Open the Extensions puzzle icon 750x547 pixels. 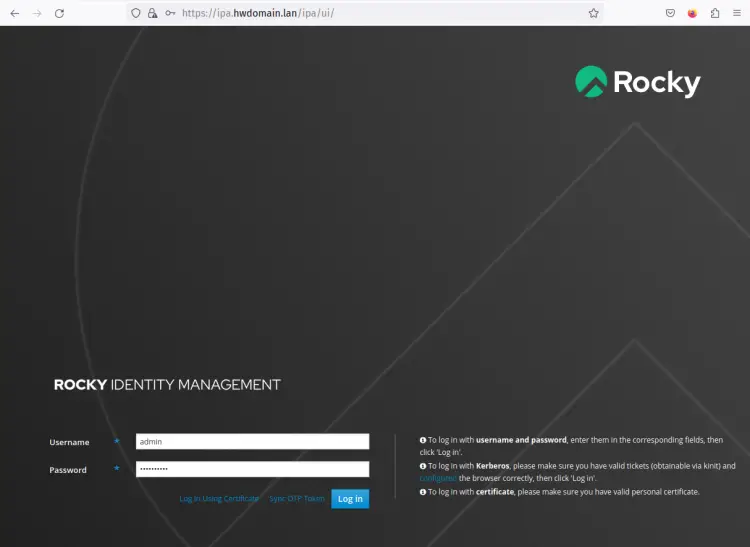pyautogui.click(x=715, y=13)
